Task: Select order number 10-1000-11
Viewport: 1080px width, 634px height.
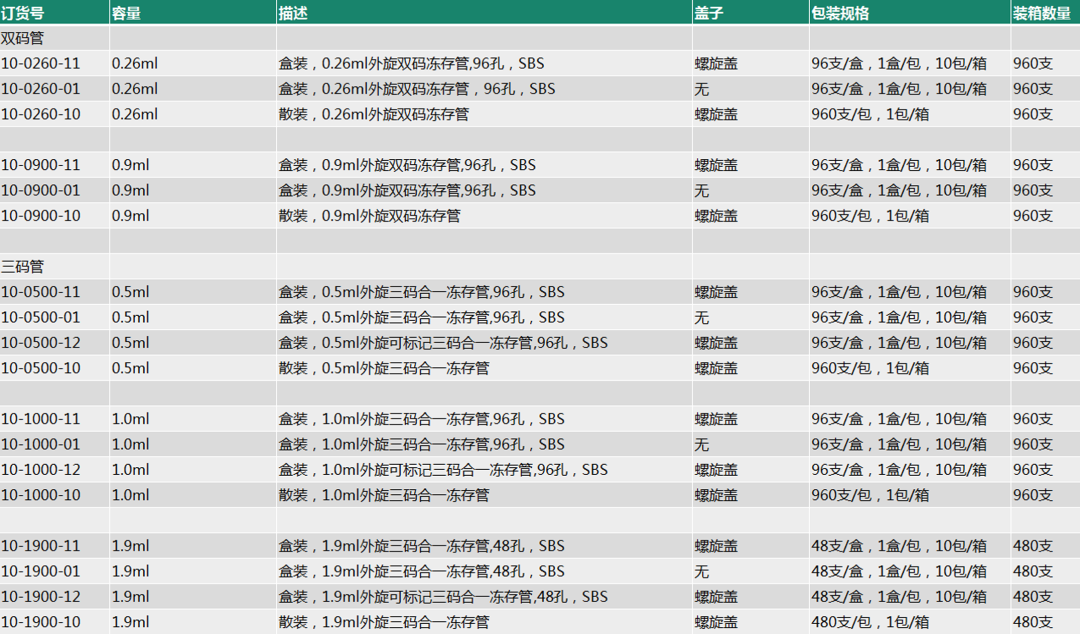Action: pos(41,419)
